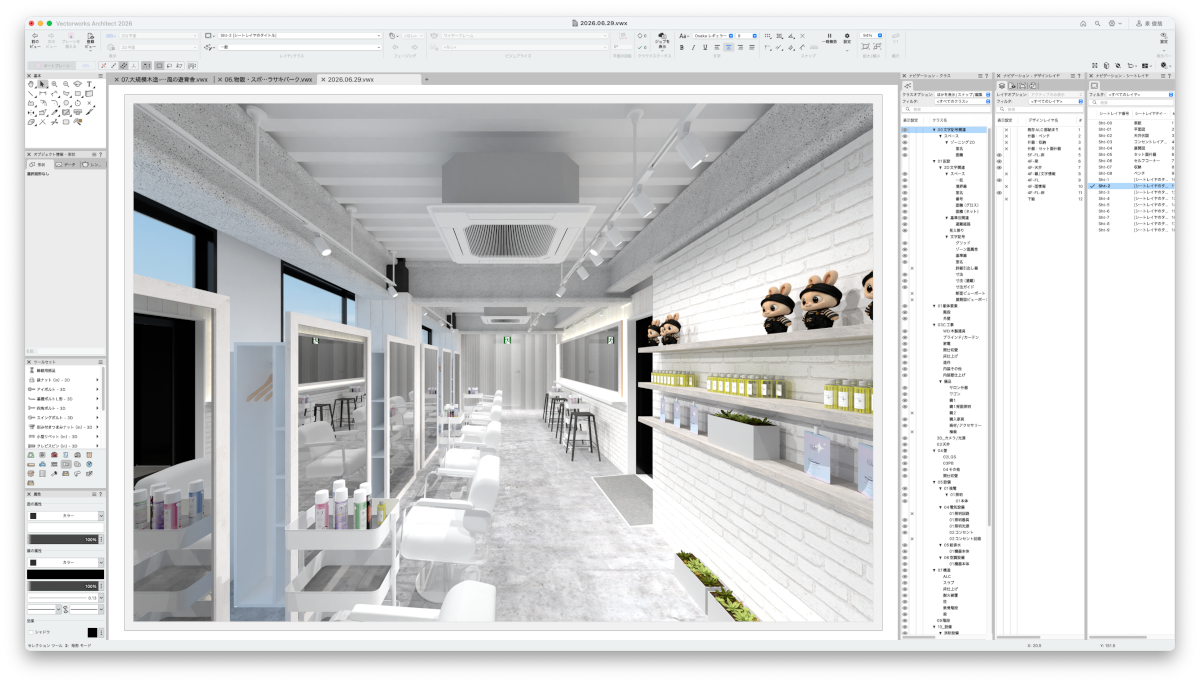Screen dimensions: 1200x684
Task: Expand the 六角ボルト - 3D toolset arrow
Action: coord(97,408)
